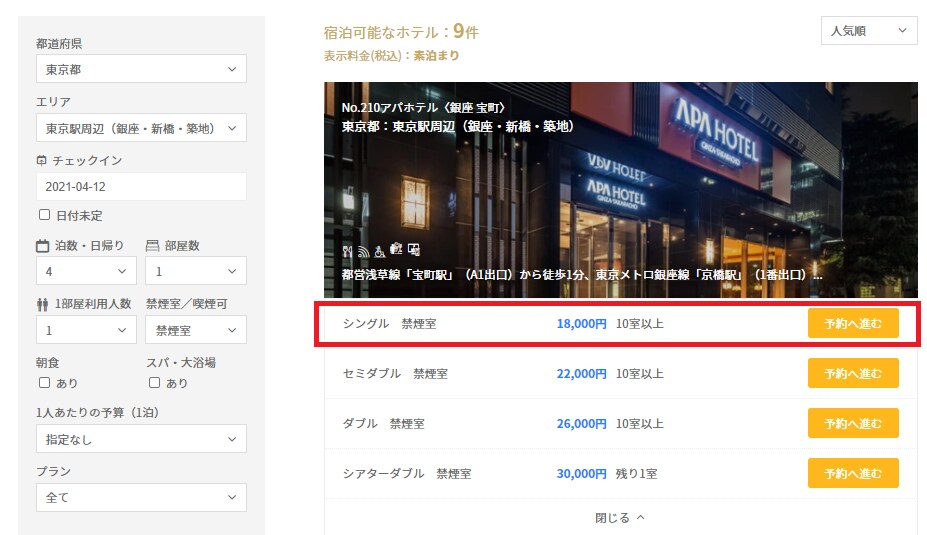Click the ダブル 禁煙室 room name
Viewport: 927px width, 535px height.
point(384,423)
